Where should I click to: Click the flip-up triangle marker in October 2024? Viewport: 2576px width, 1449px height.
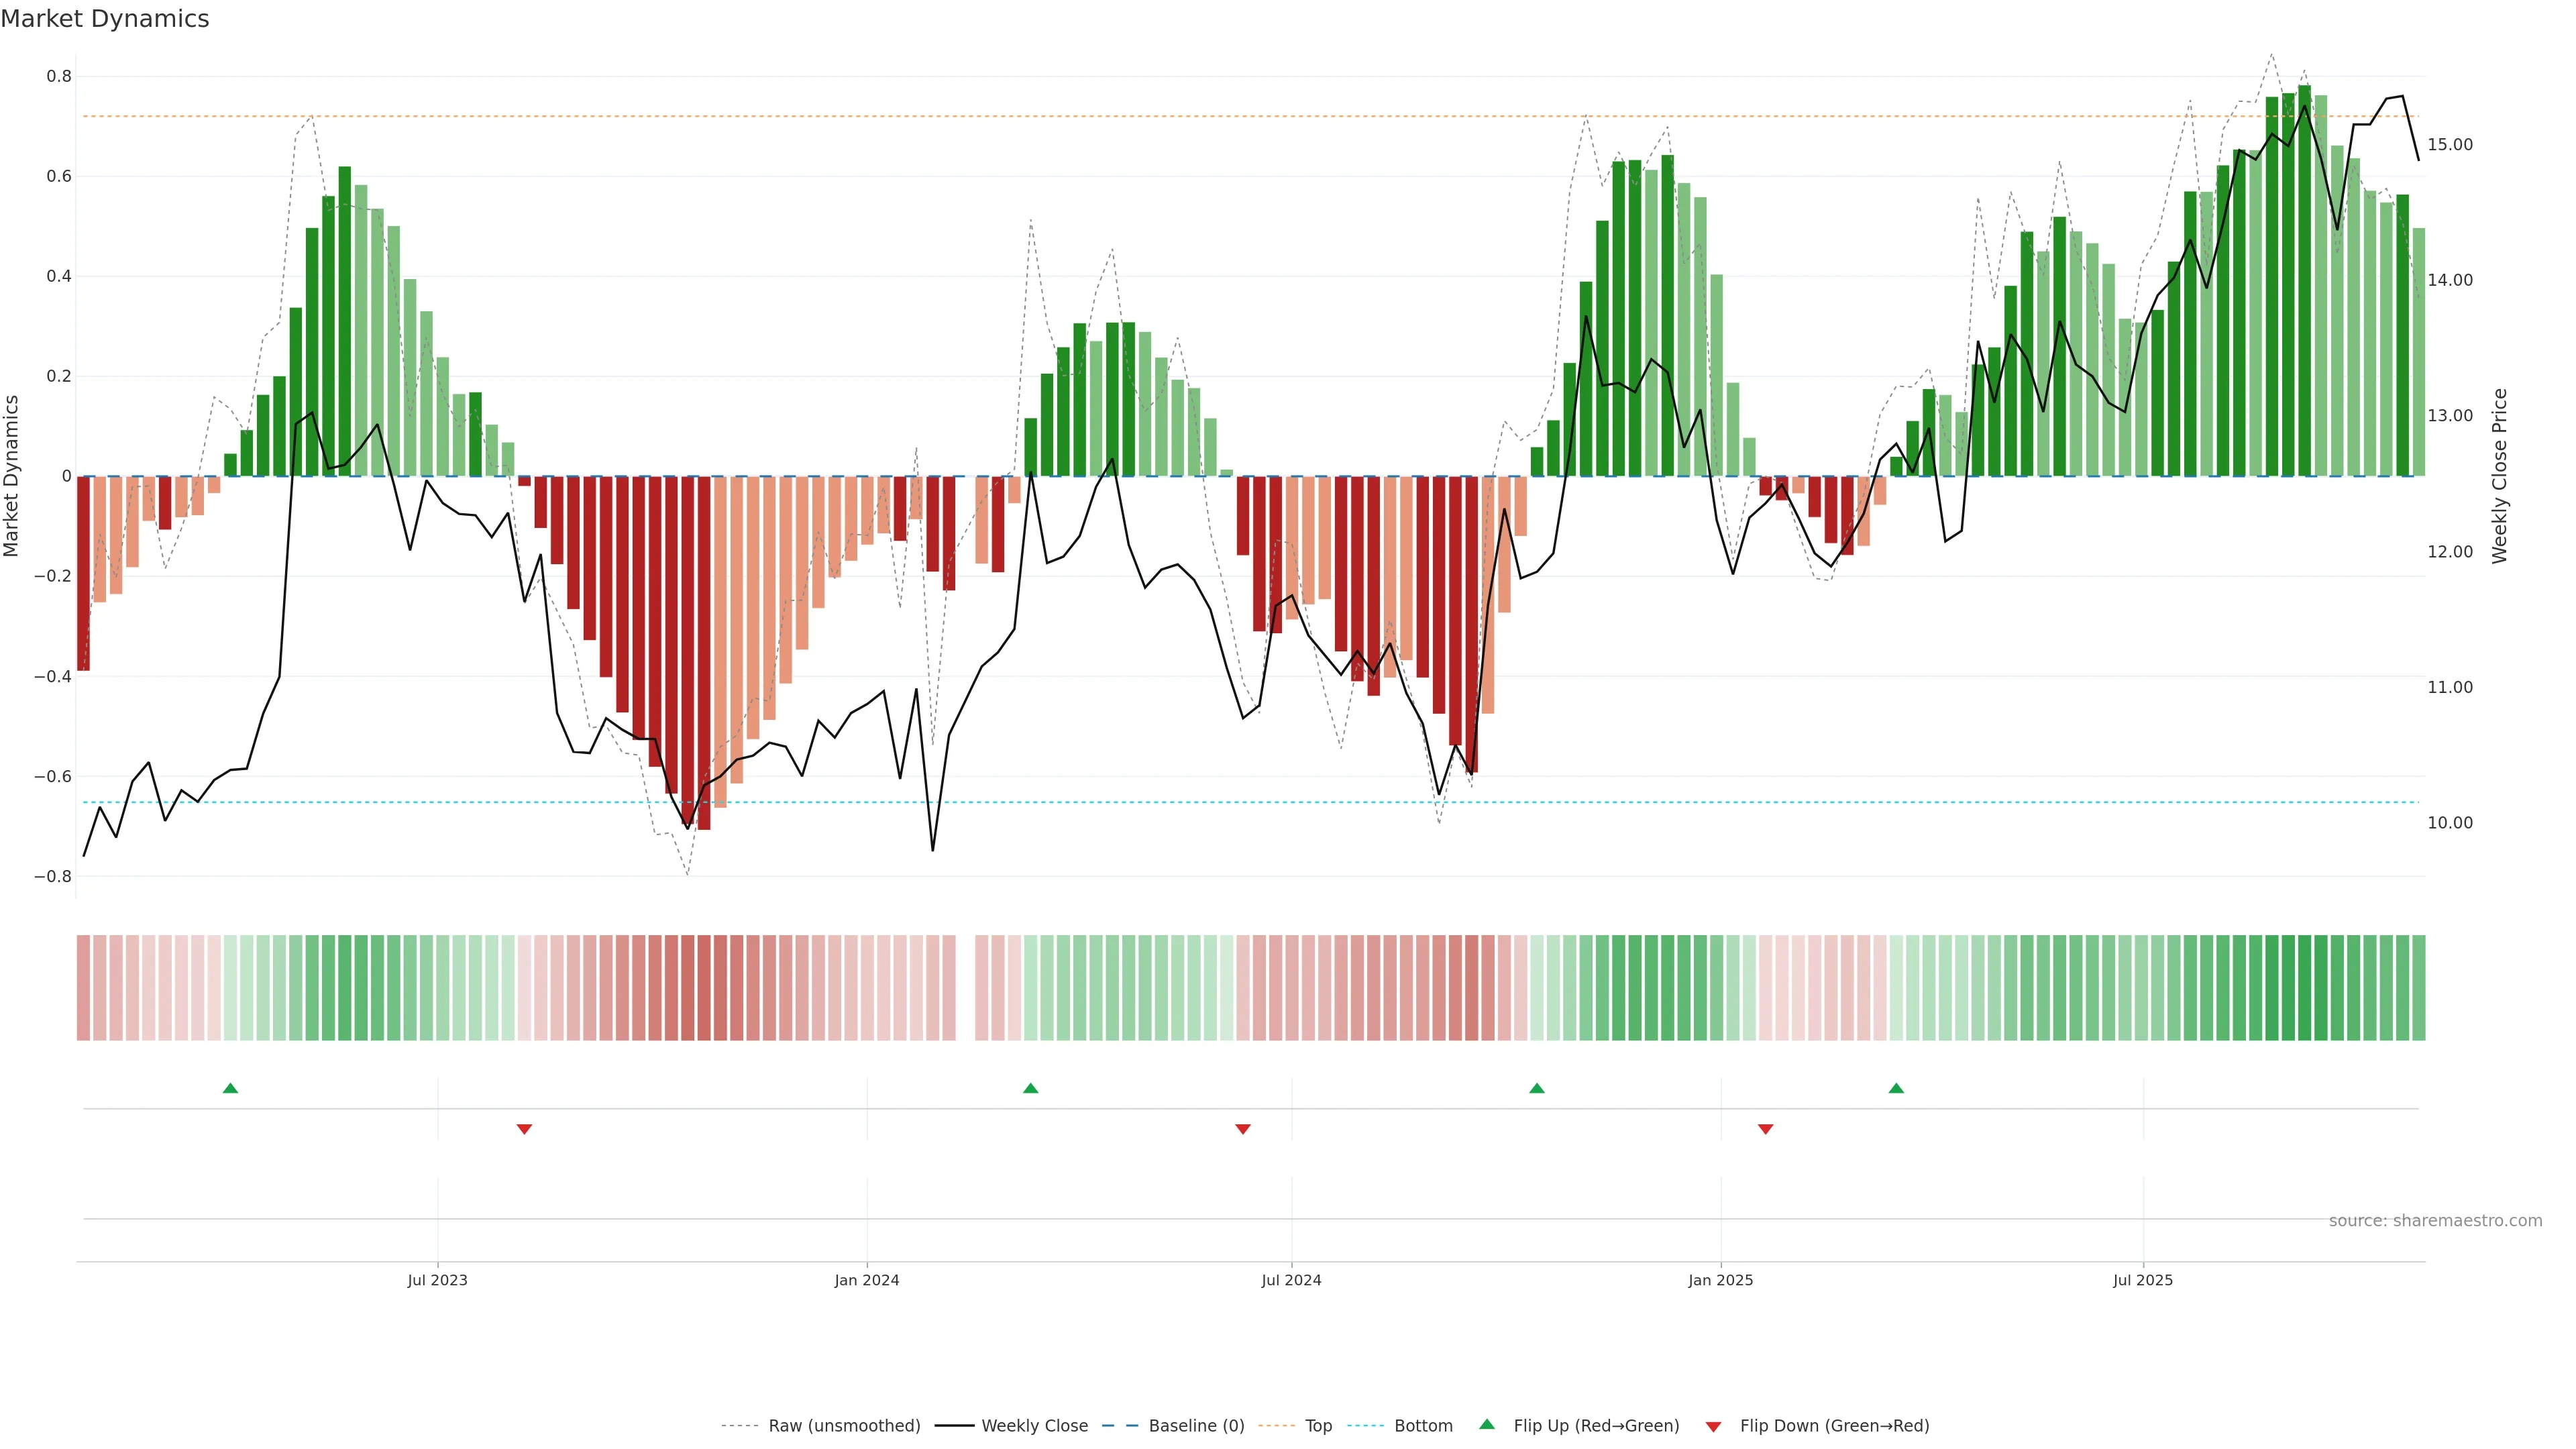(x=1537, y=1088)
